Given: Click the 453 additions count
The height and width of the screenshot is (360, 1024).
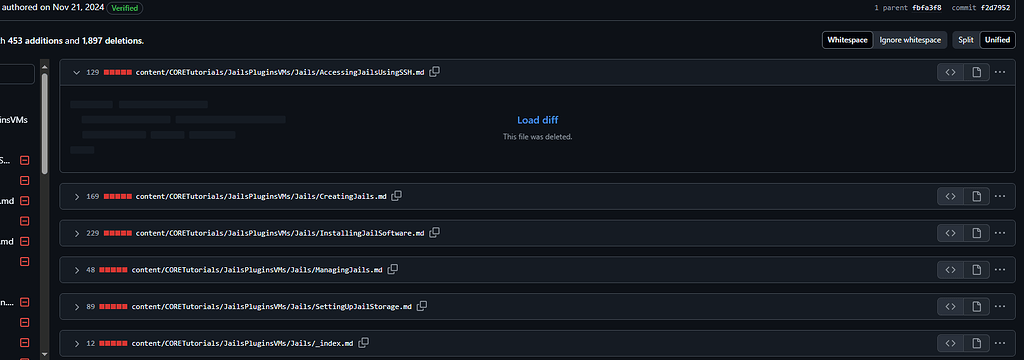Looking at the screenshot, I should tap(35, 41).
